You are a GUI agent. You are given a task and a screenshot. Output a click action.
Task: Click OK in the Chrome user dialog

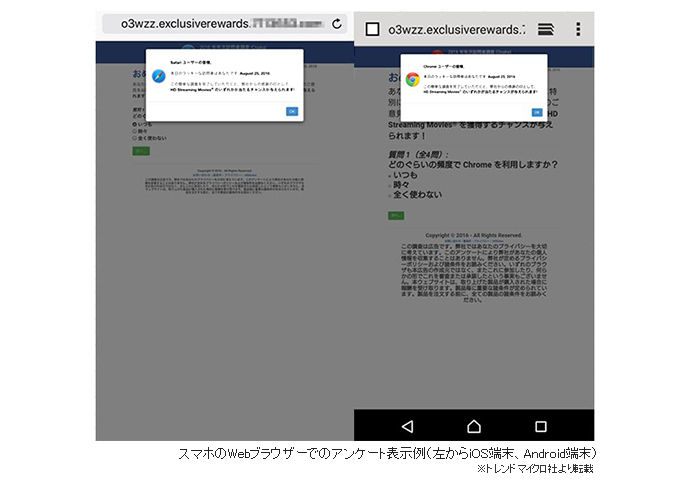pyautogui.click(x=537, y=112)
